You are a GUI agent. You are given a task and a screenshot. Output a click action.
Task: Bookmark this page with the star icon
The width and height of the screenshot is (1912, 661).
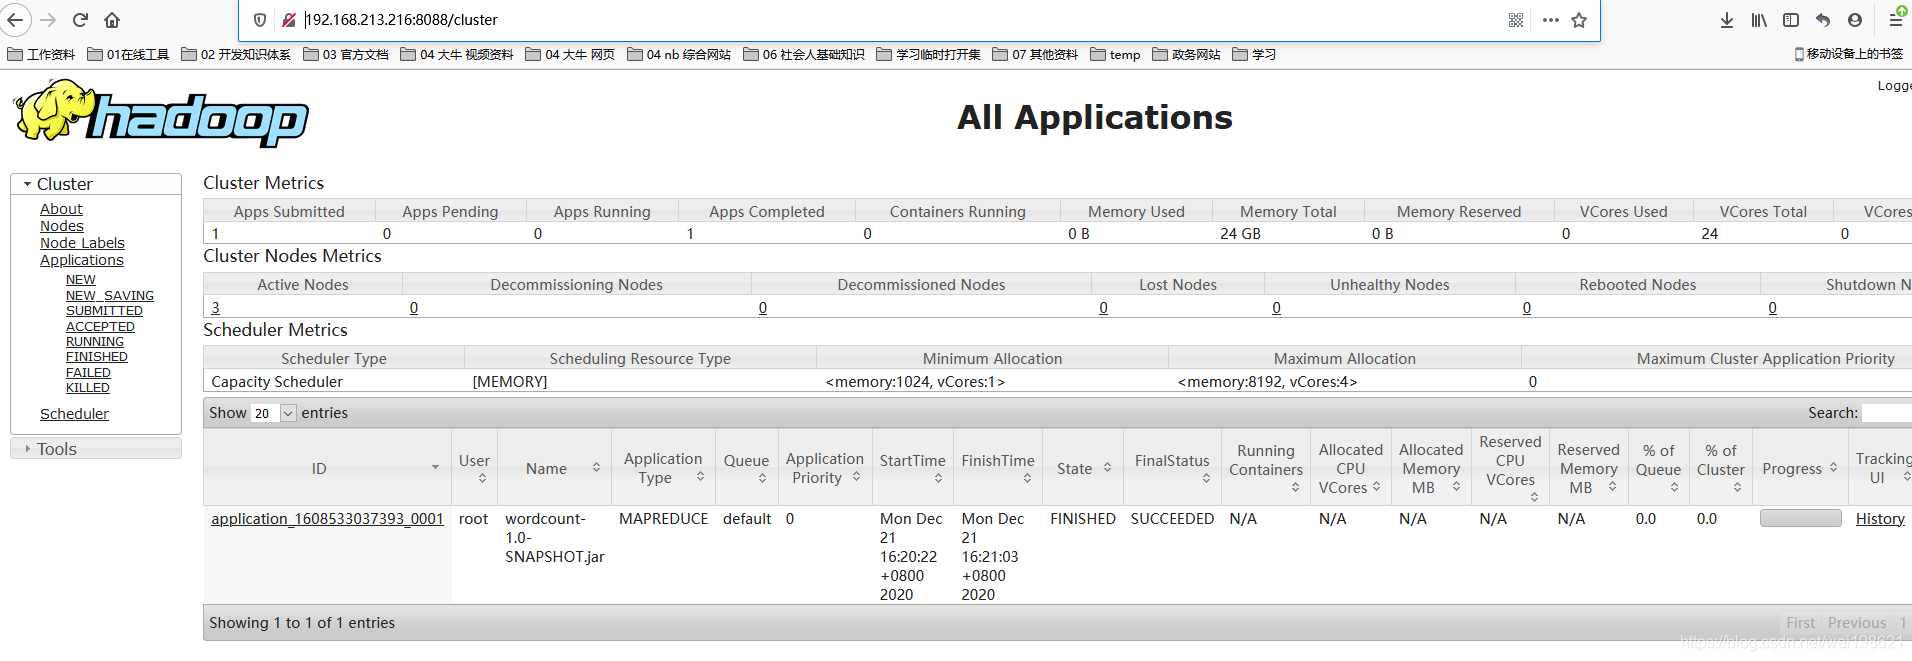click(1579, 20)
